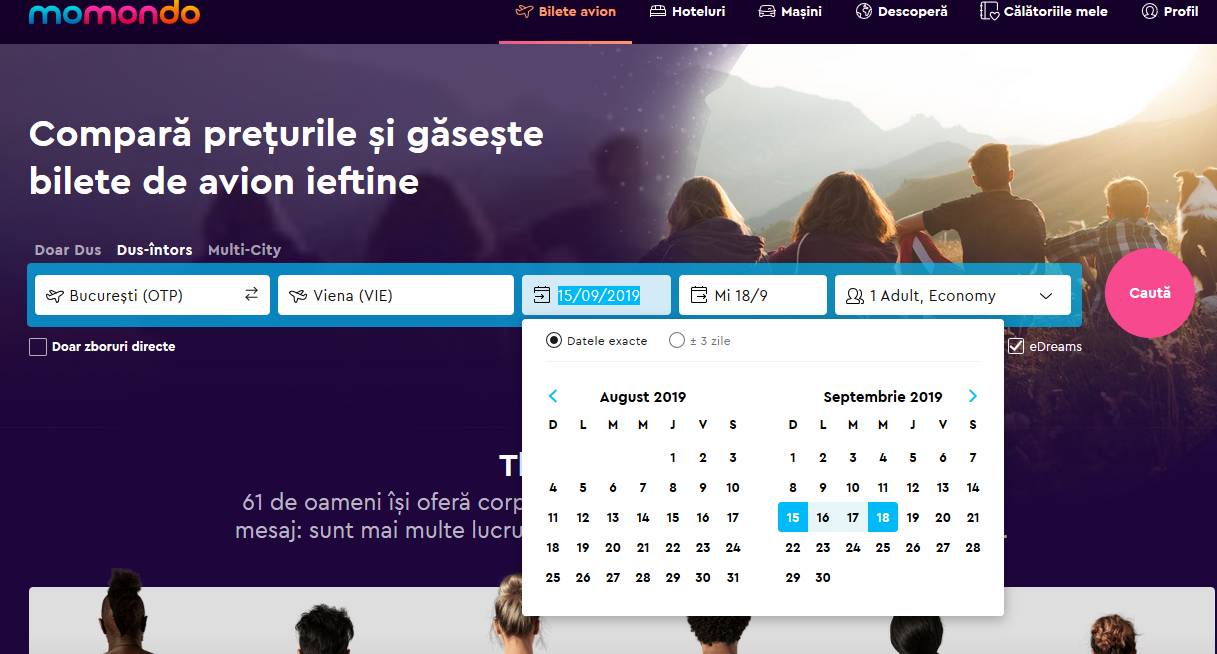Click the landing plane icon in destination field
Viewport: 1217px width, 654px height.
coord(298,296)
